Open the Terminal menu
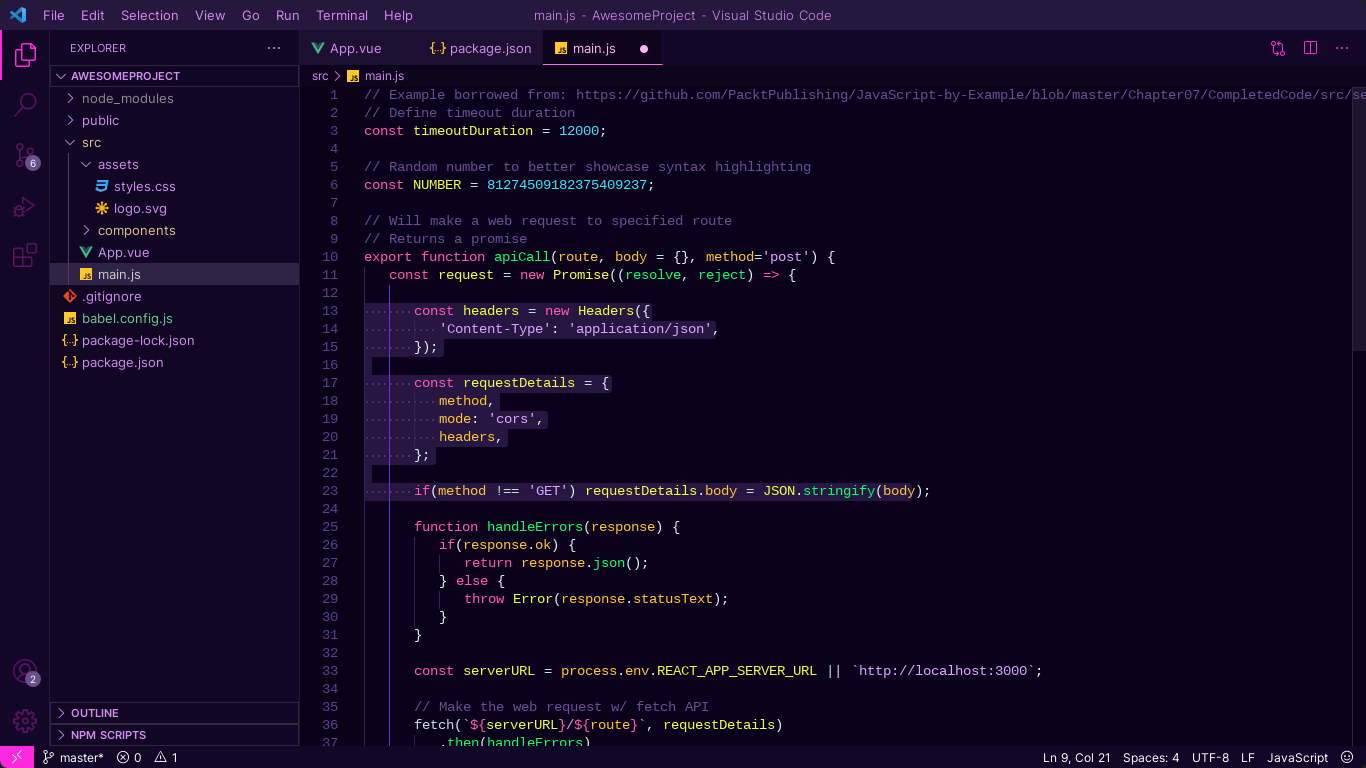Screen dimensions: 1366x768 [x=342, y=15]
